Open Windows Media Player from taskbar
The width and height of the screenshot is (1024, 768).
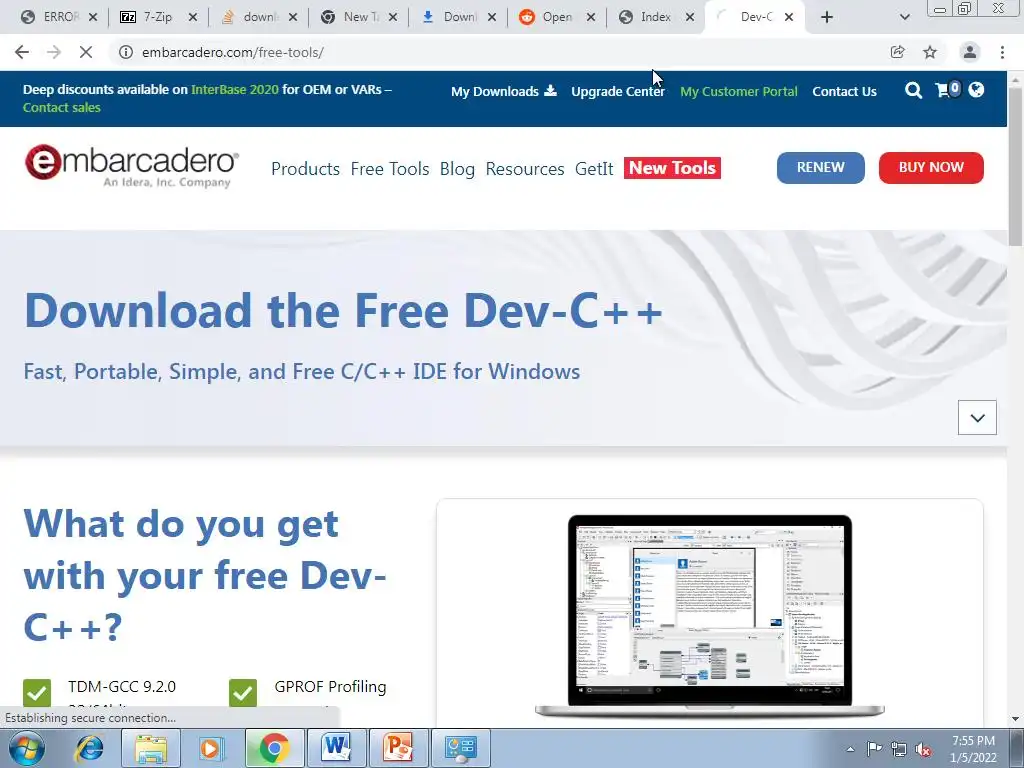(x=210, y=748)
